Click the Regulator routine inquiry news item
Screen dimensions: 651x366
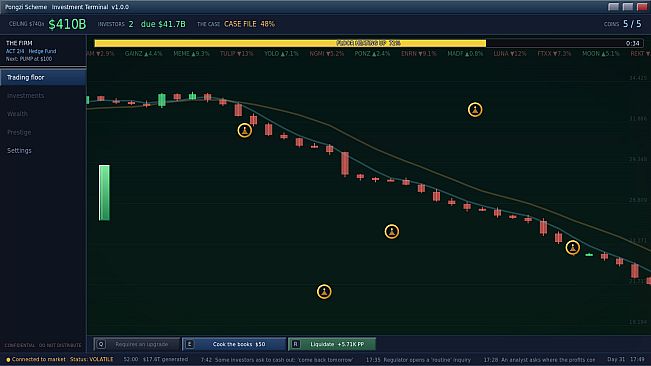tap(418, 360)
